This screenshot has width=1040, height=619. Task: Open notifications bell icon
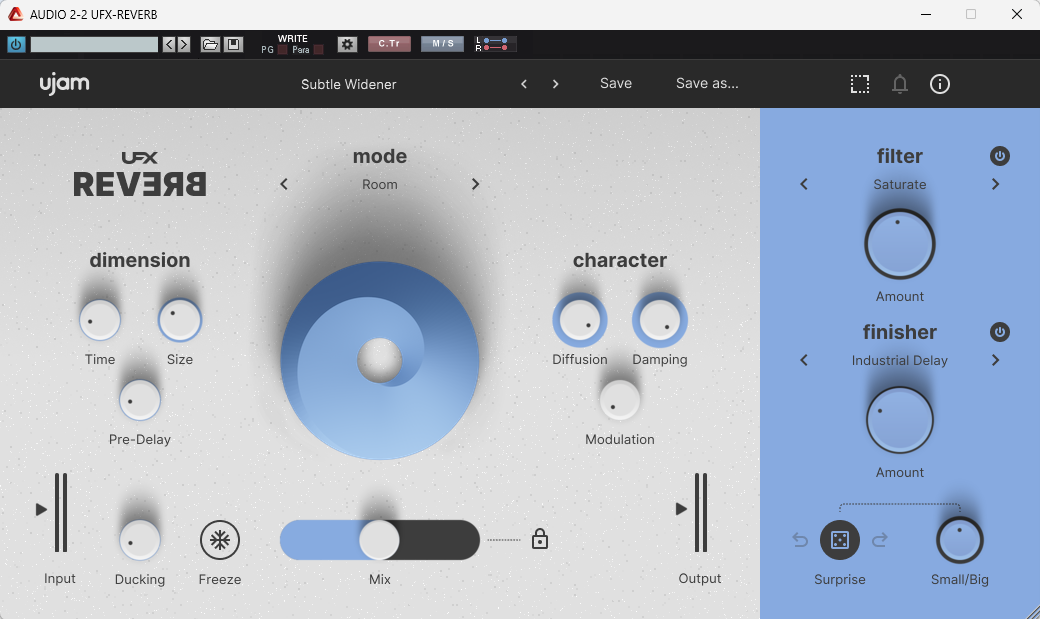[x=899, y=84]
